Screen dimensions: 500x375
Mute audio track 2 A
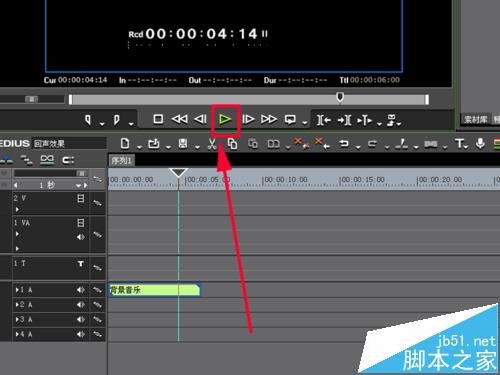(81, 305)
